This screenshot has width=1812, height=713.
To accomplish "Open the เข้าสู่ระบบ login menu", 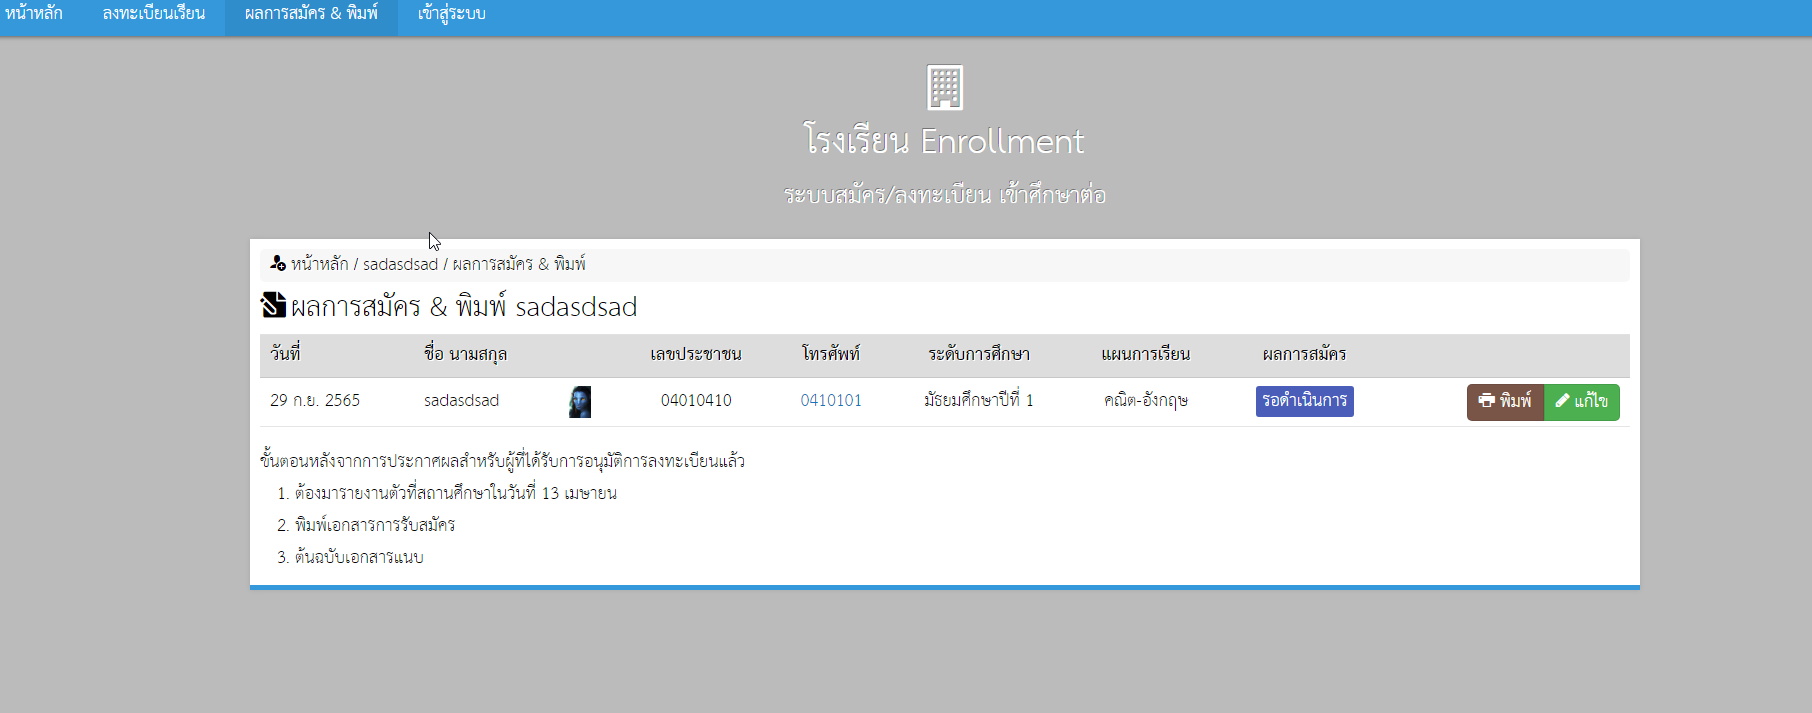I will (x=452, y=14).
